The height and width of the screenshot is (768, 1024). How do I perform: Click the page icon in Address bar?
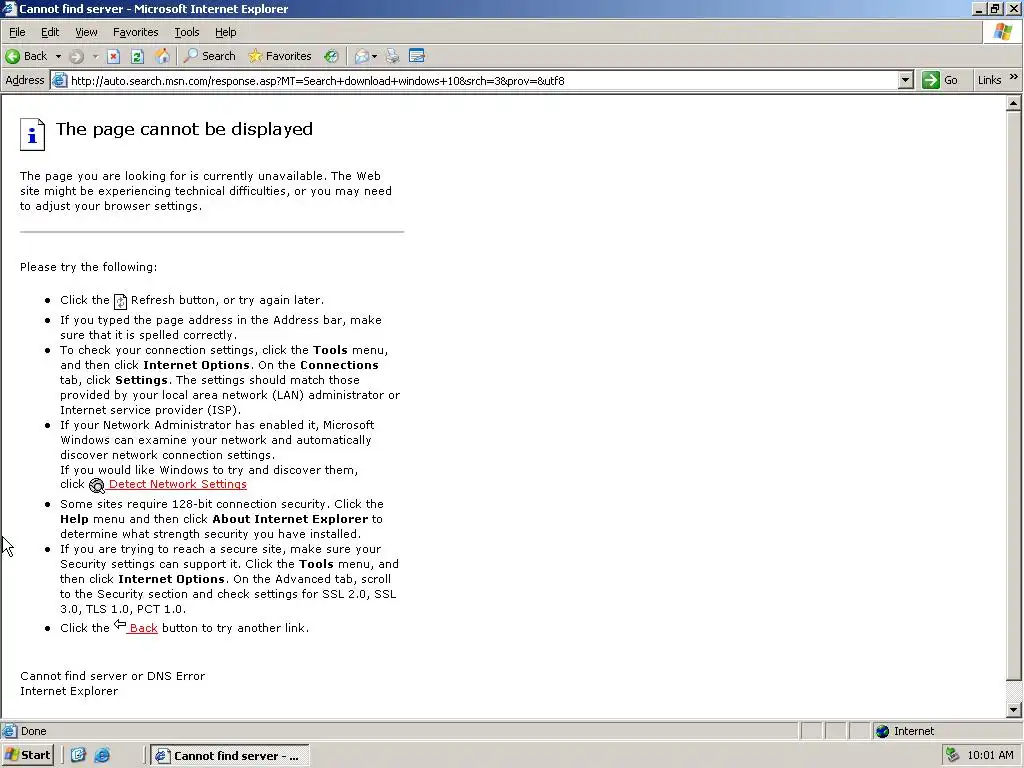click(59, 80)
